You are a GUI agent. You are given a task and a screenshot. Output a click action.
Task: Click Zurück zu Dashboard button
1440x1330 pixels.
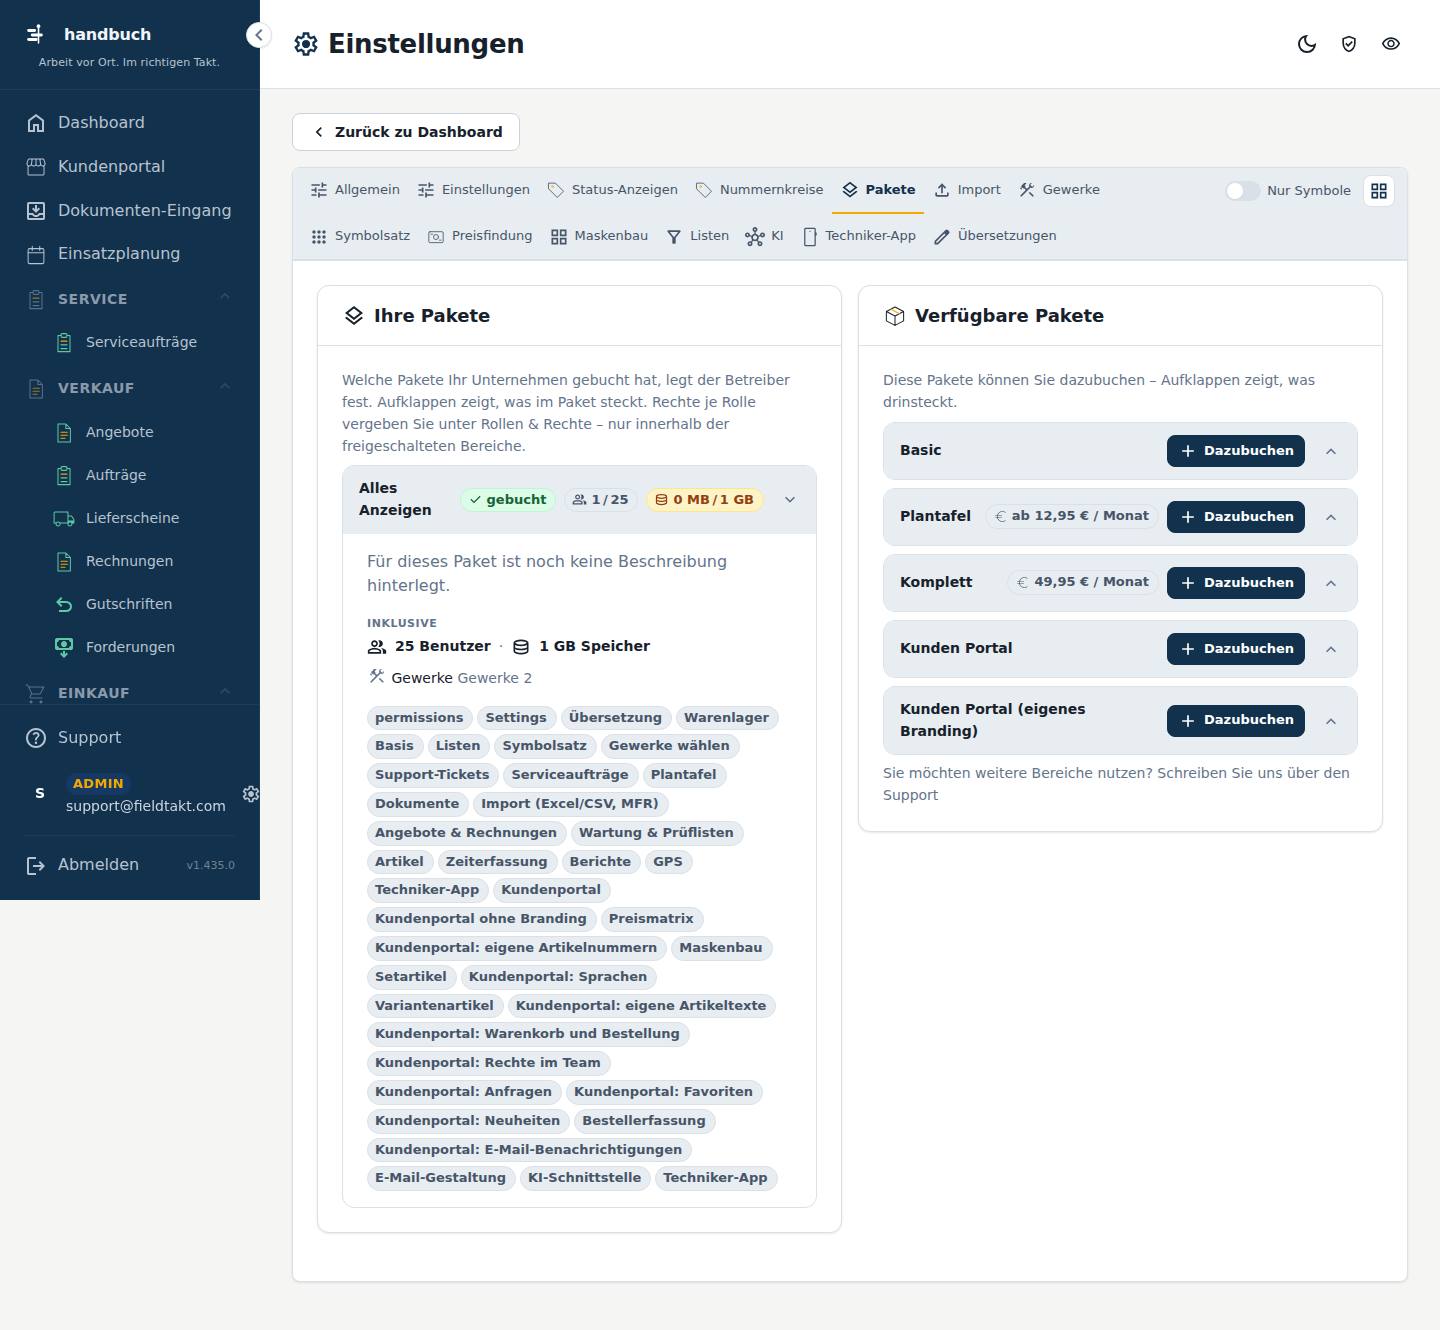pyautogui.click(x=406, y=132)
